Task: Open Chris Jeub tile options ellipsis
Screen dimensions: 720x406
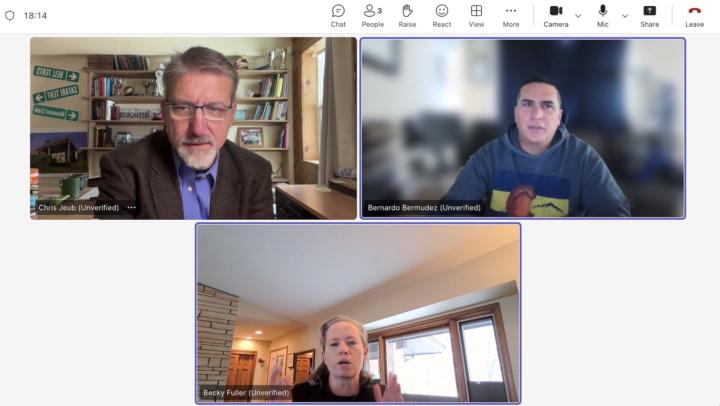Action: 131,208
